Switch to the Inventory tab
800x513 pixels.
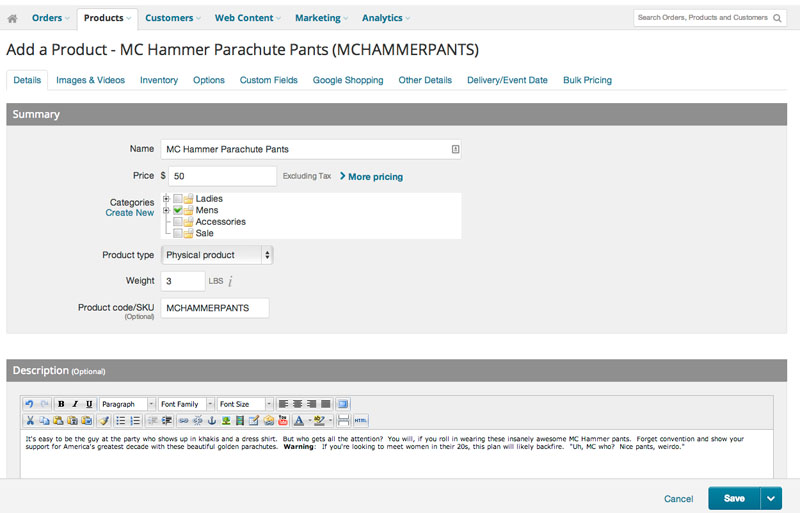click(x=159, y=80)
